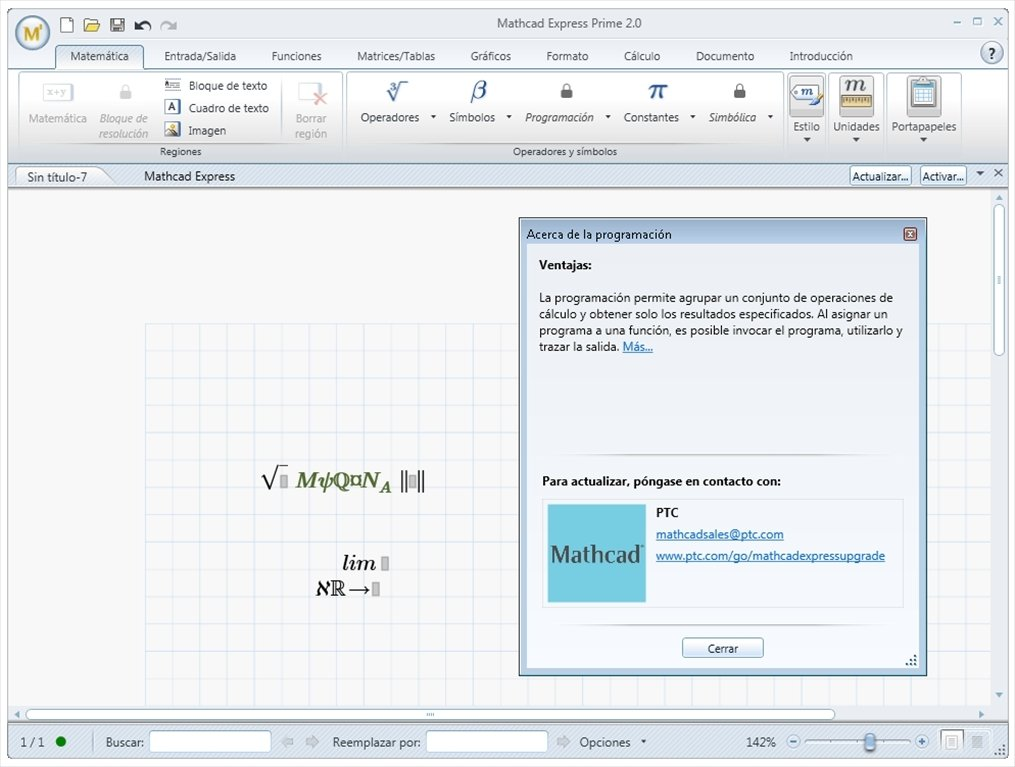Create a new worksheet with the blank page icon
This screenshot has width=1015, height=767.
point(67,25)
